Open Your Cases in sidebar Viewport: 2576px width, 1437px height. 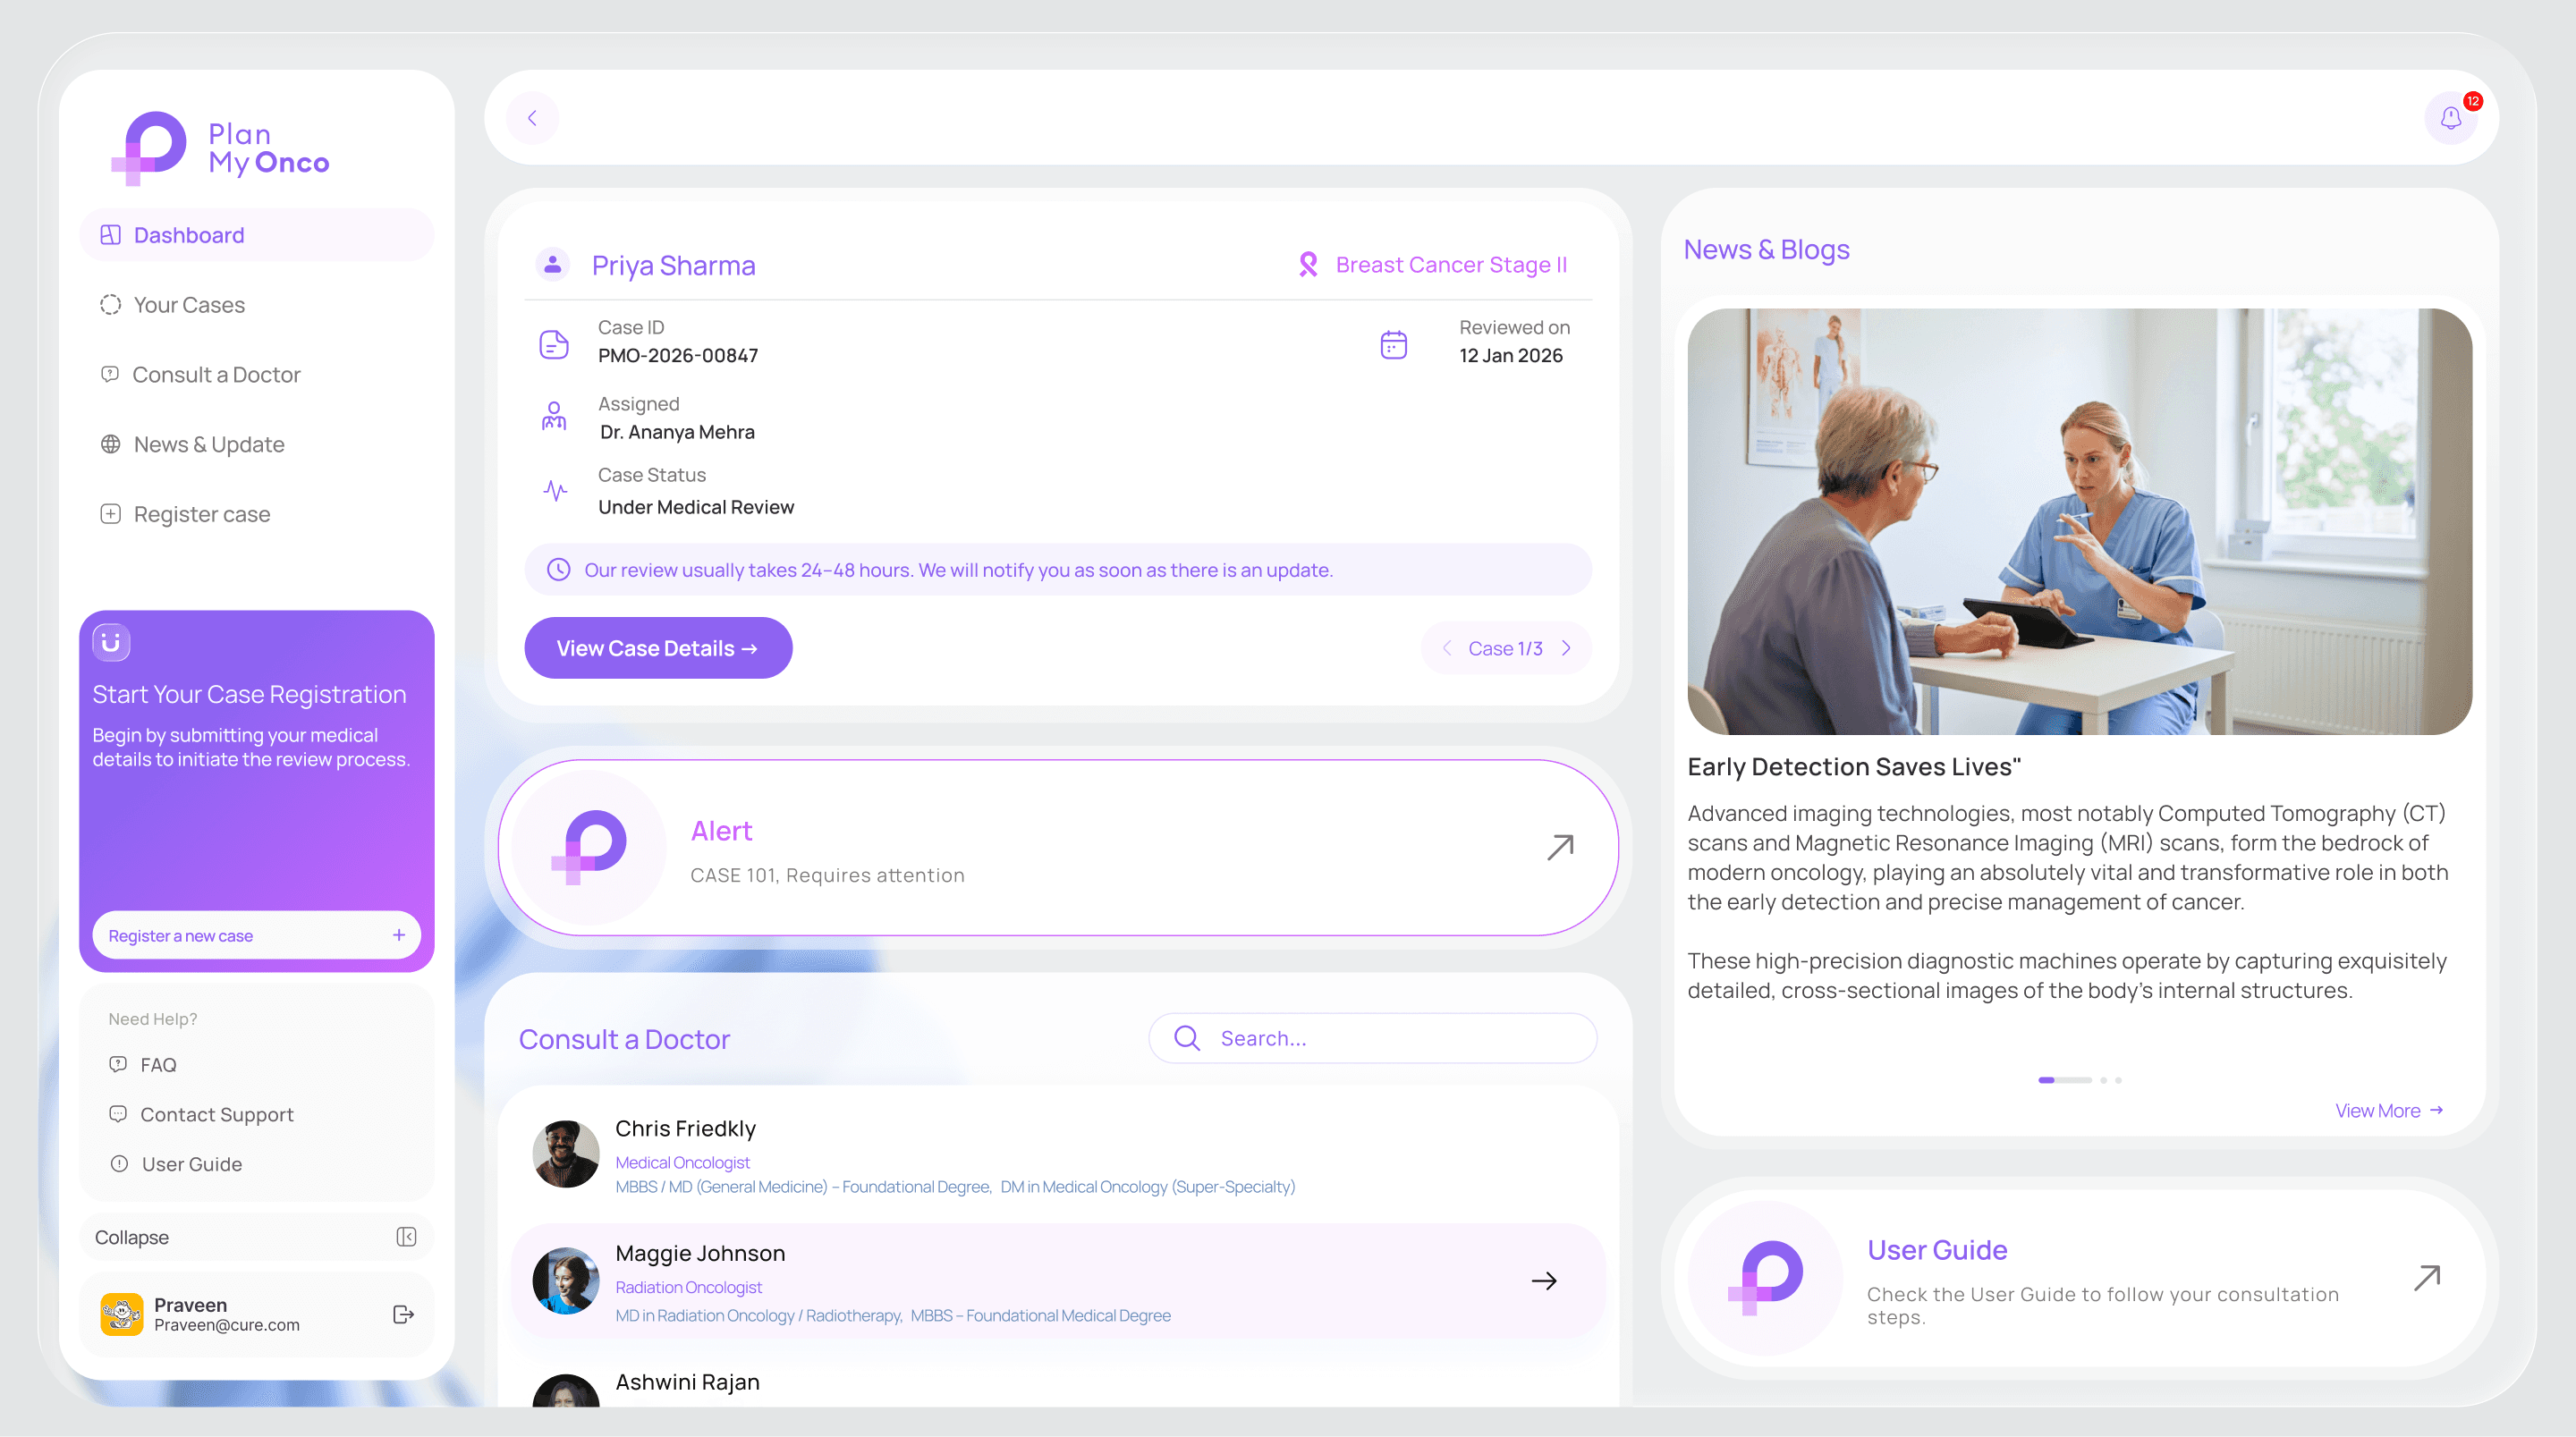click(x=189, y=305)
